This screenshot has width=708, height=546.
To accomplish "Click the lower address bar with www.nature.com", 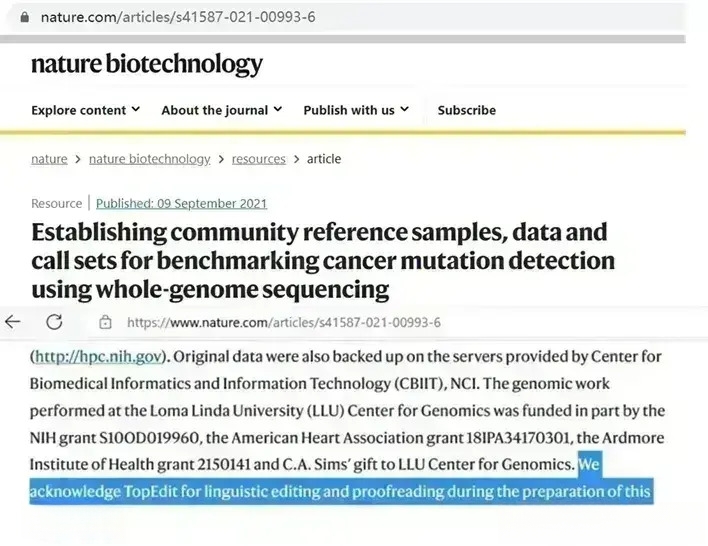I will (284, 322).
